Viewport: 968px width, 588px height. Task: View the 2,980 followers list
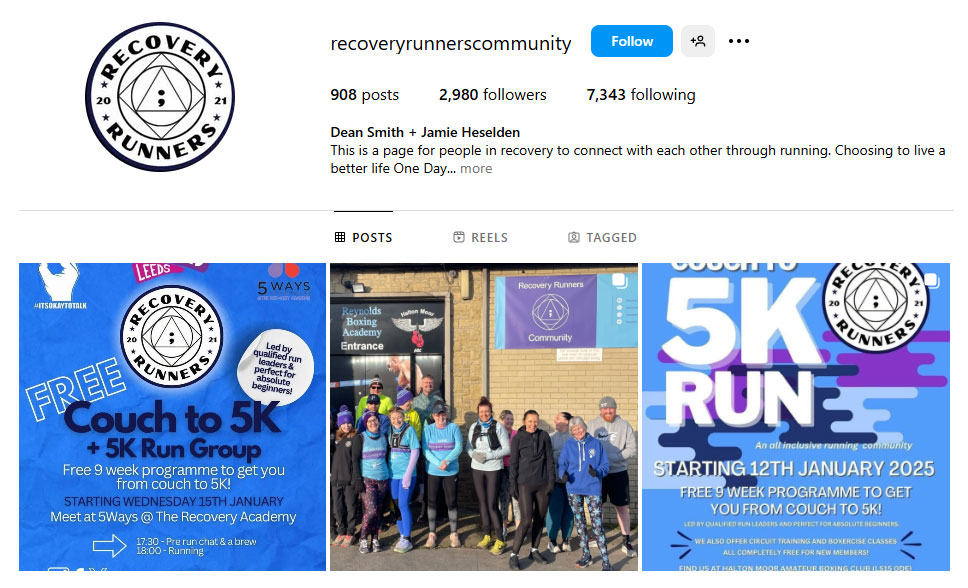(x=493, y=94)
